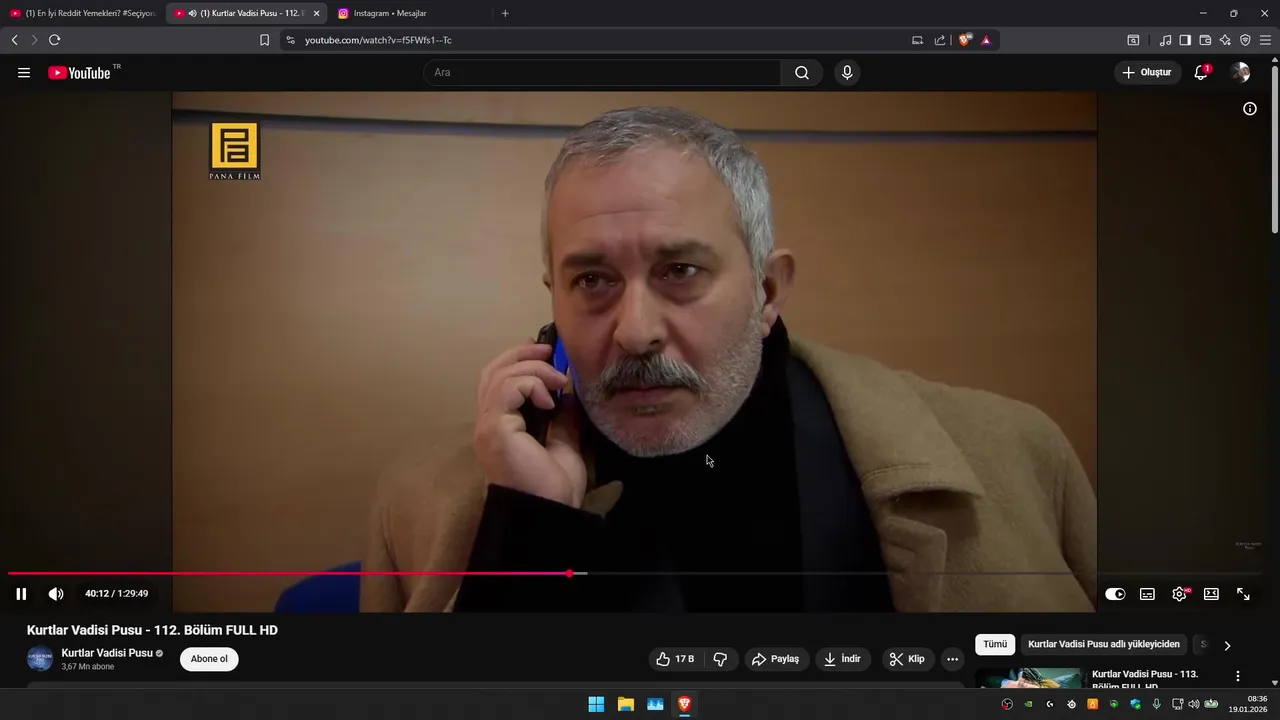Open the browser main menu
Viewport: 1280px width, 720px height.
(x=1265, y=40)
